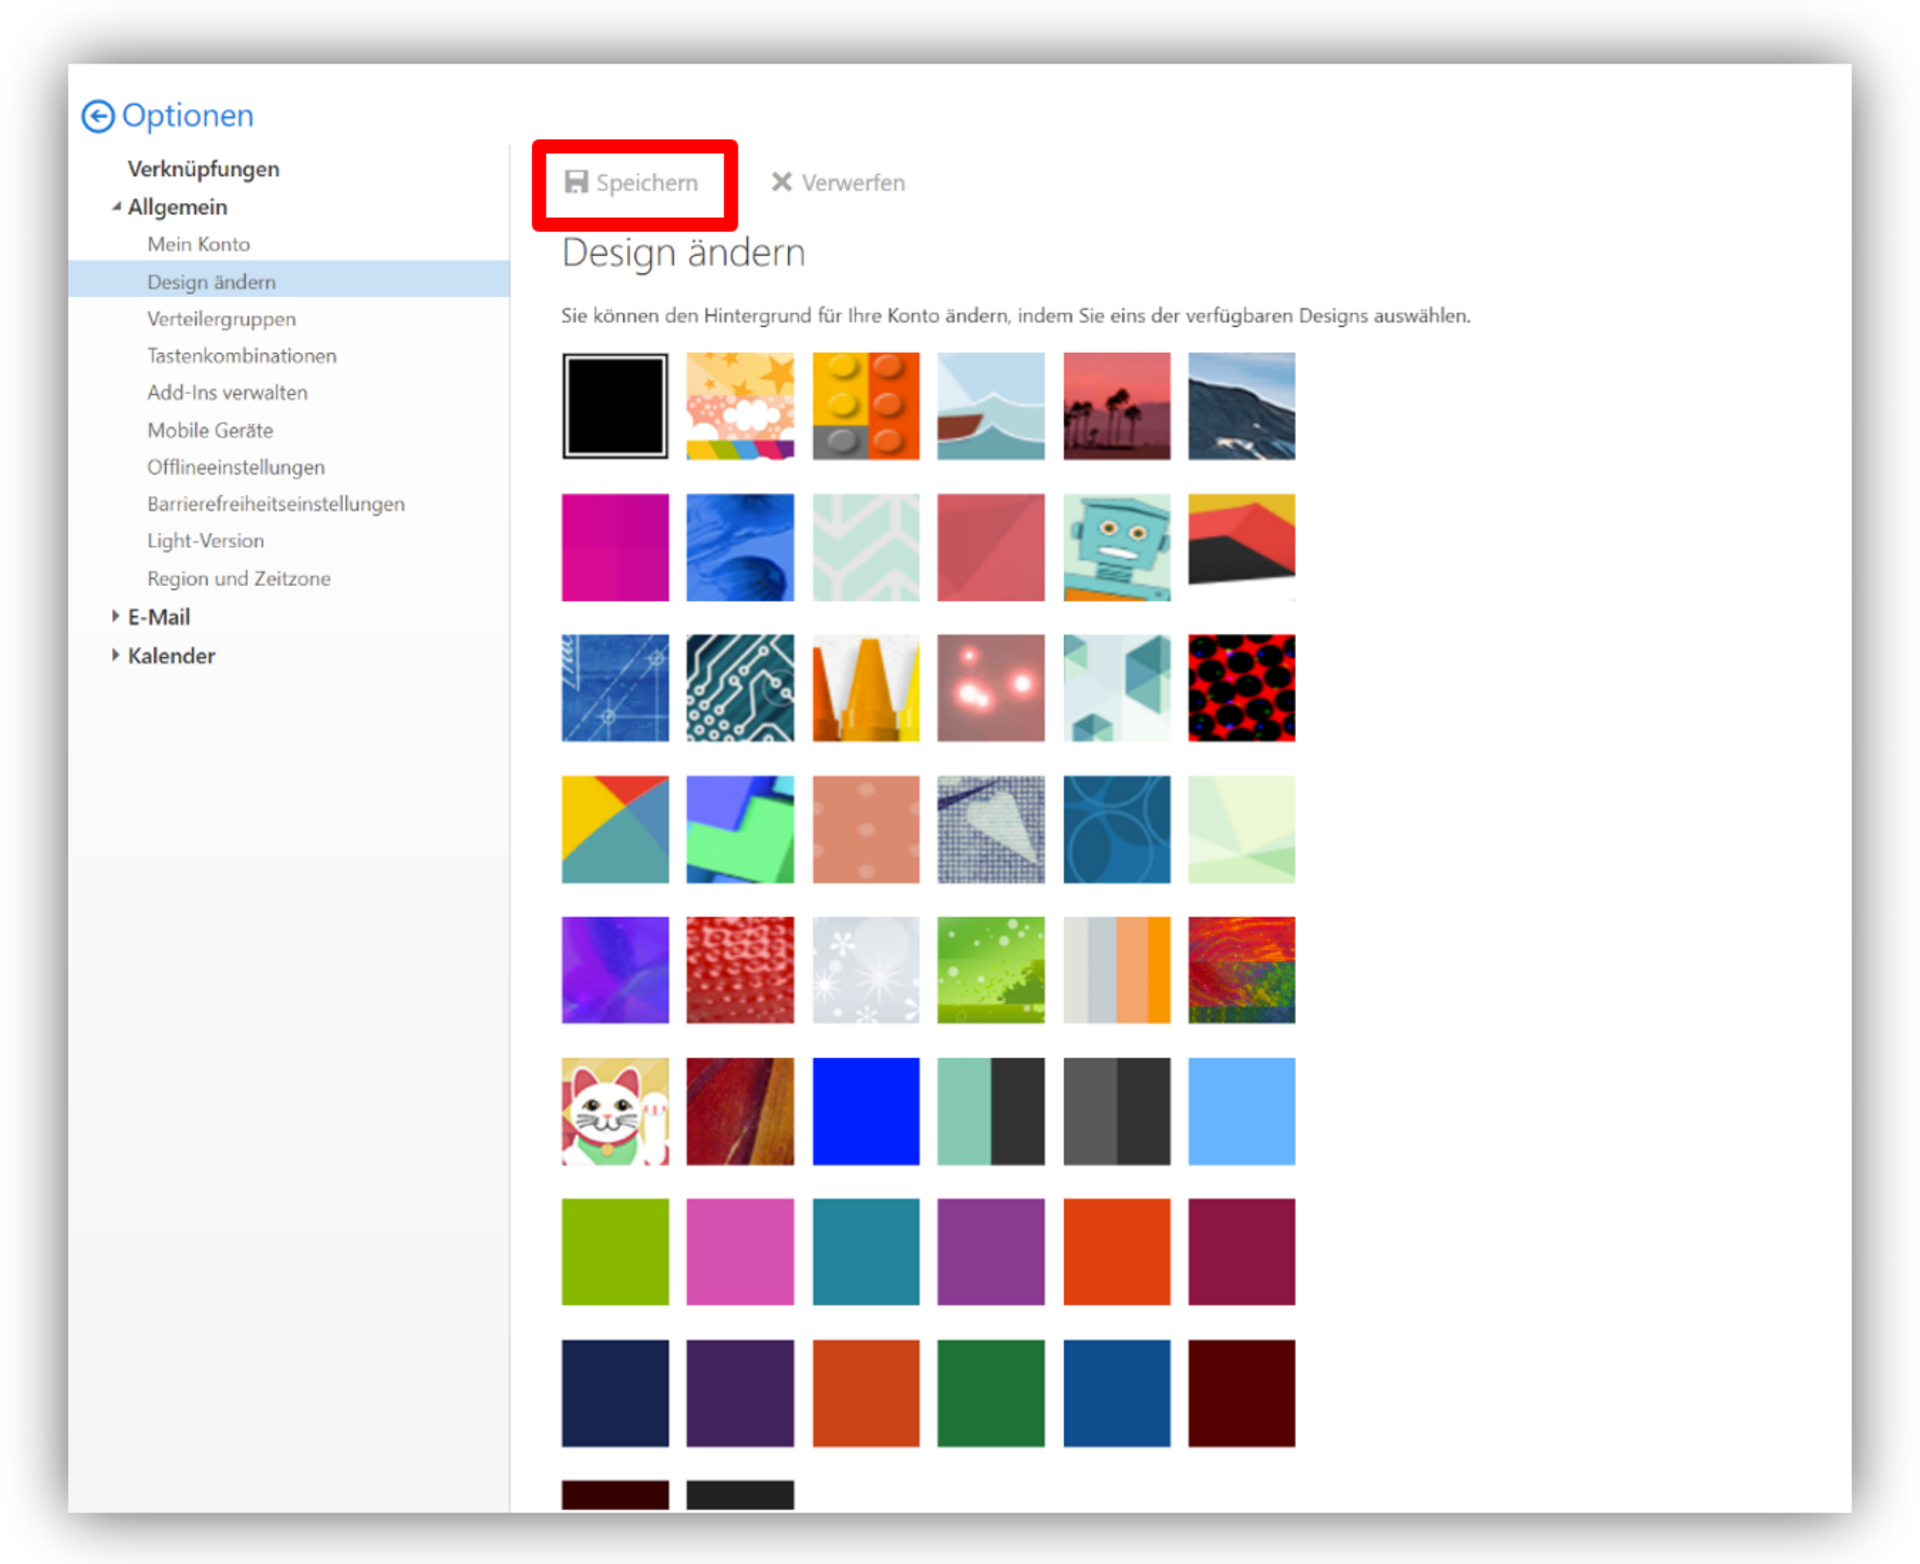Open Mein Konto settings
Image resolution: width=1920 pixels, height=1564 pixels.
(x=198, y=244)
